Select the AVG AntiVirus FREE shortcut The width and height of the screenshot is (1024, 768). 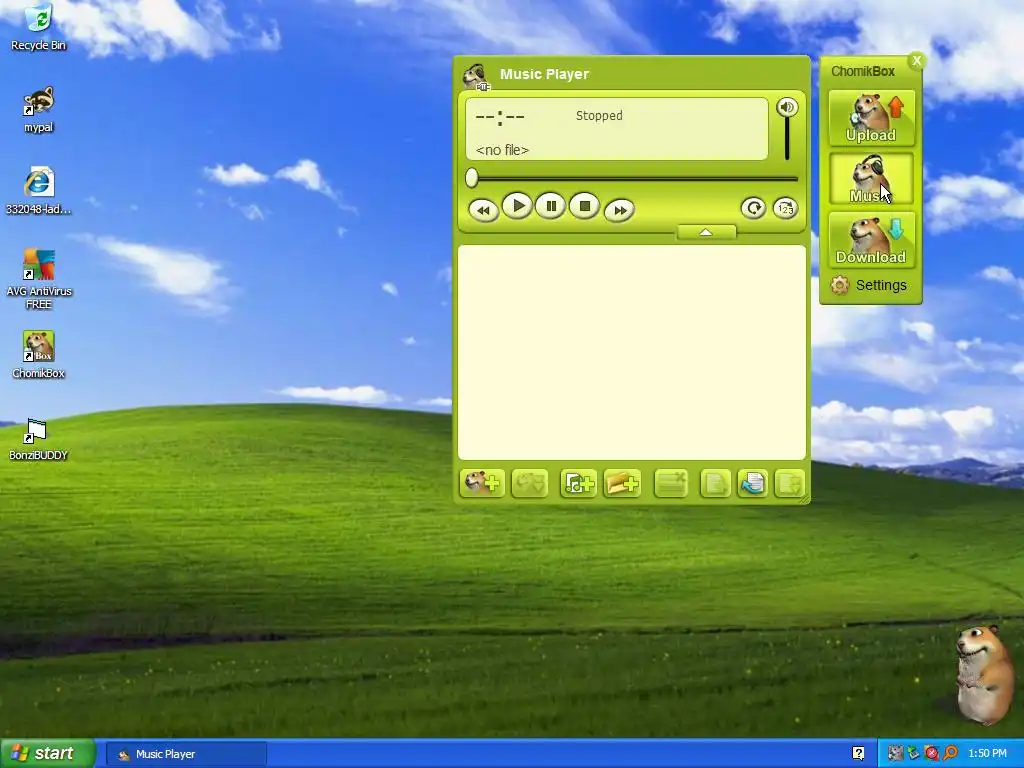[39, 279]
